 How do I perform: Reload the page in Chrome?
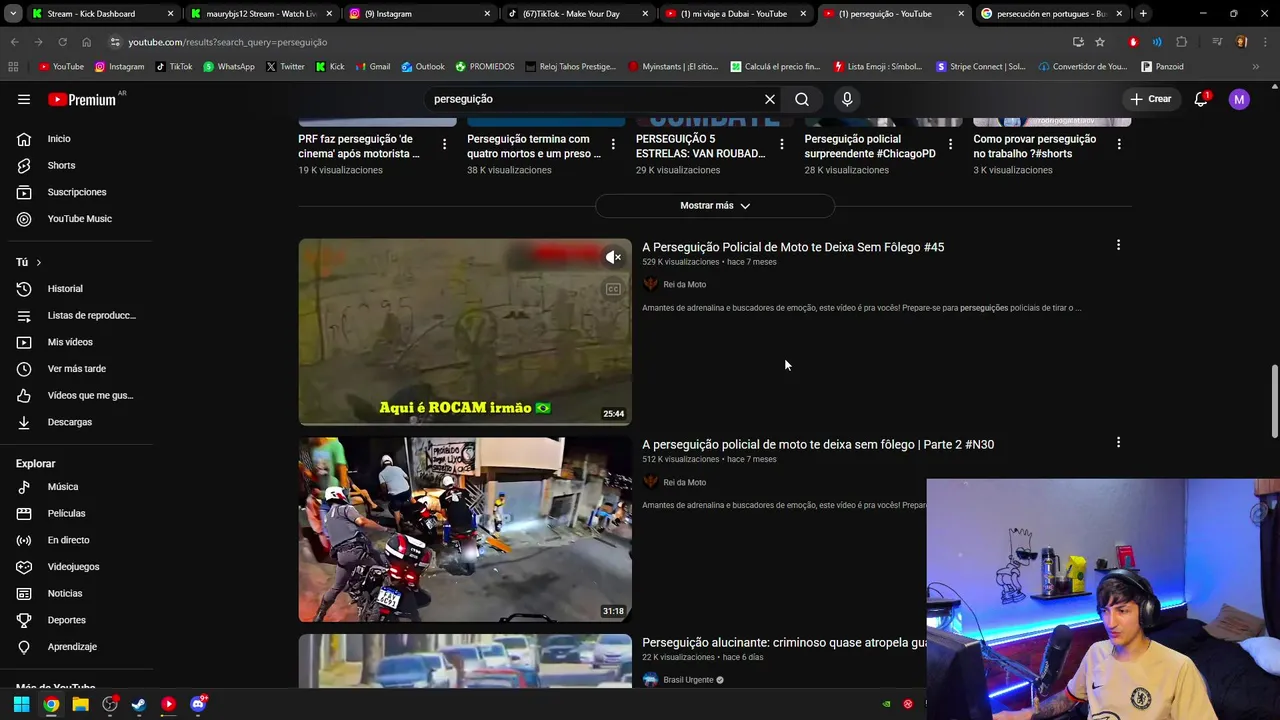(x=62, y=42)
